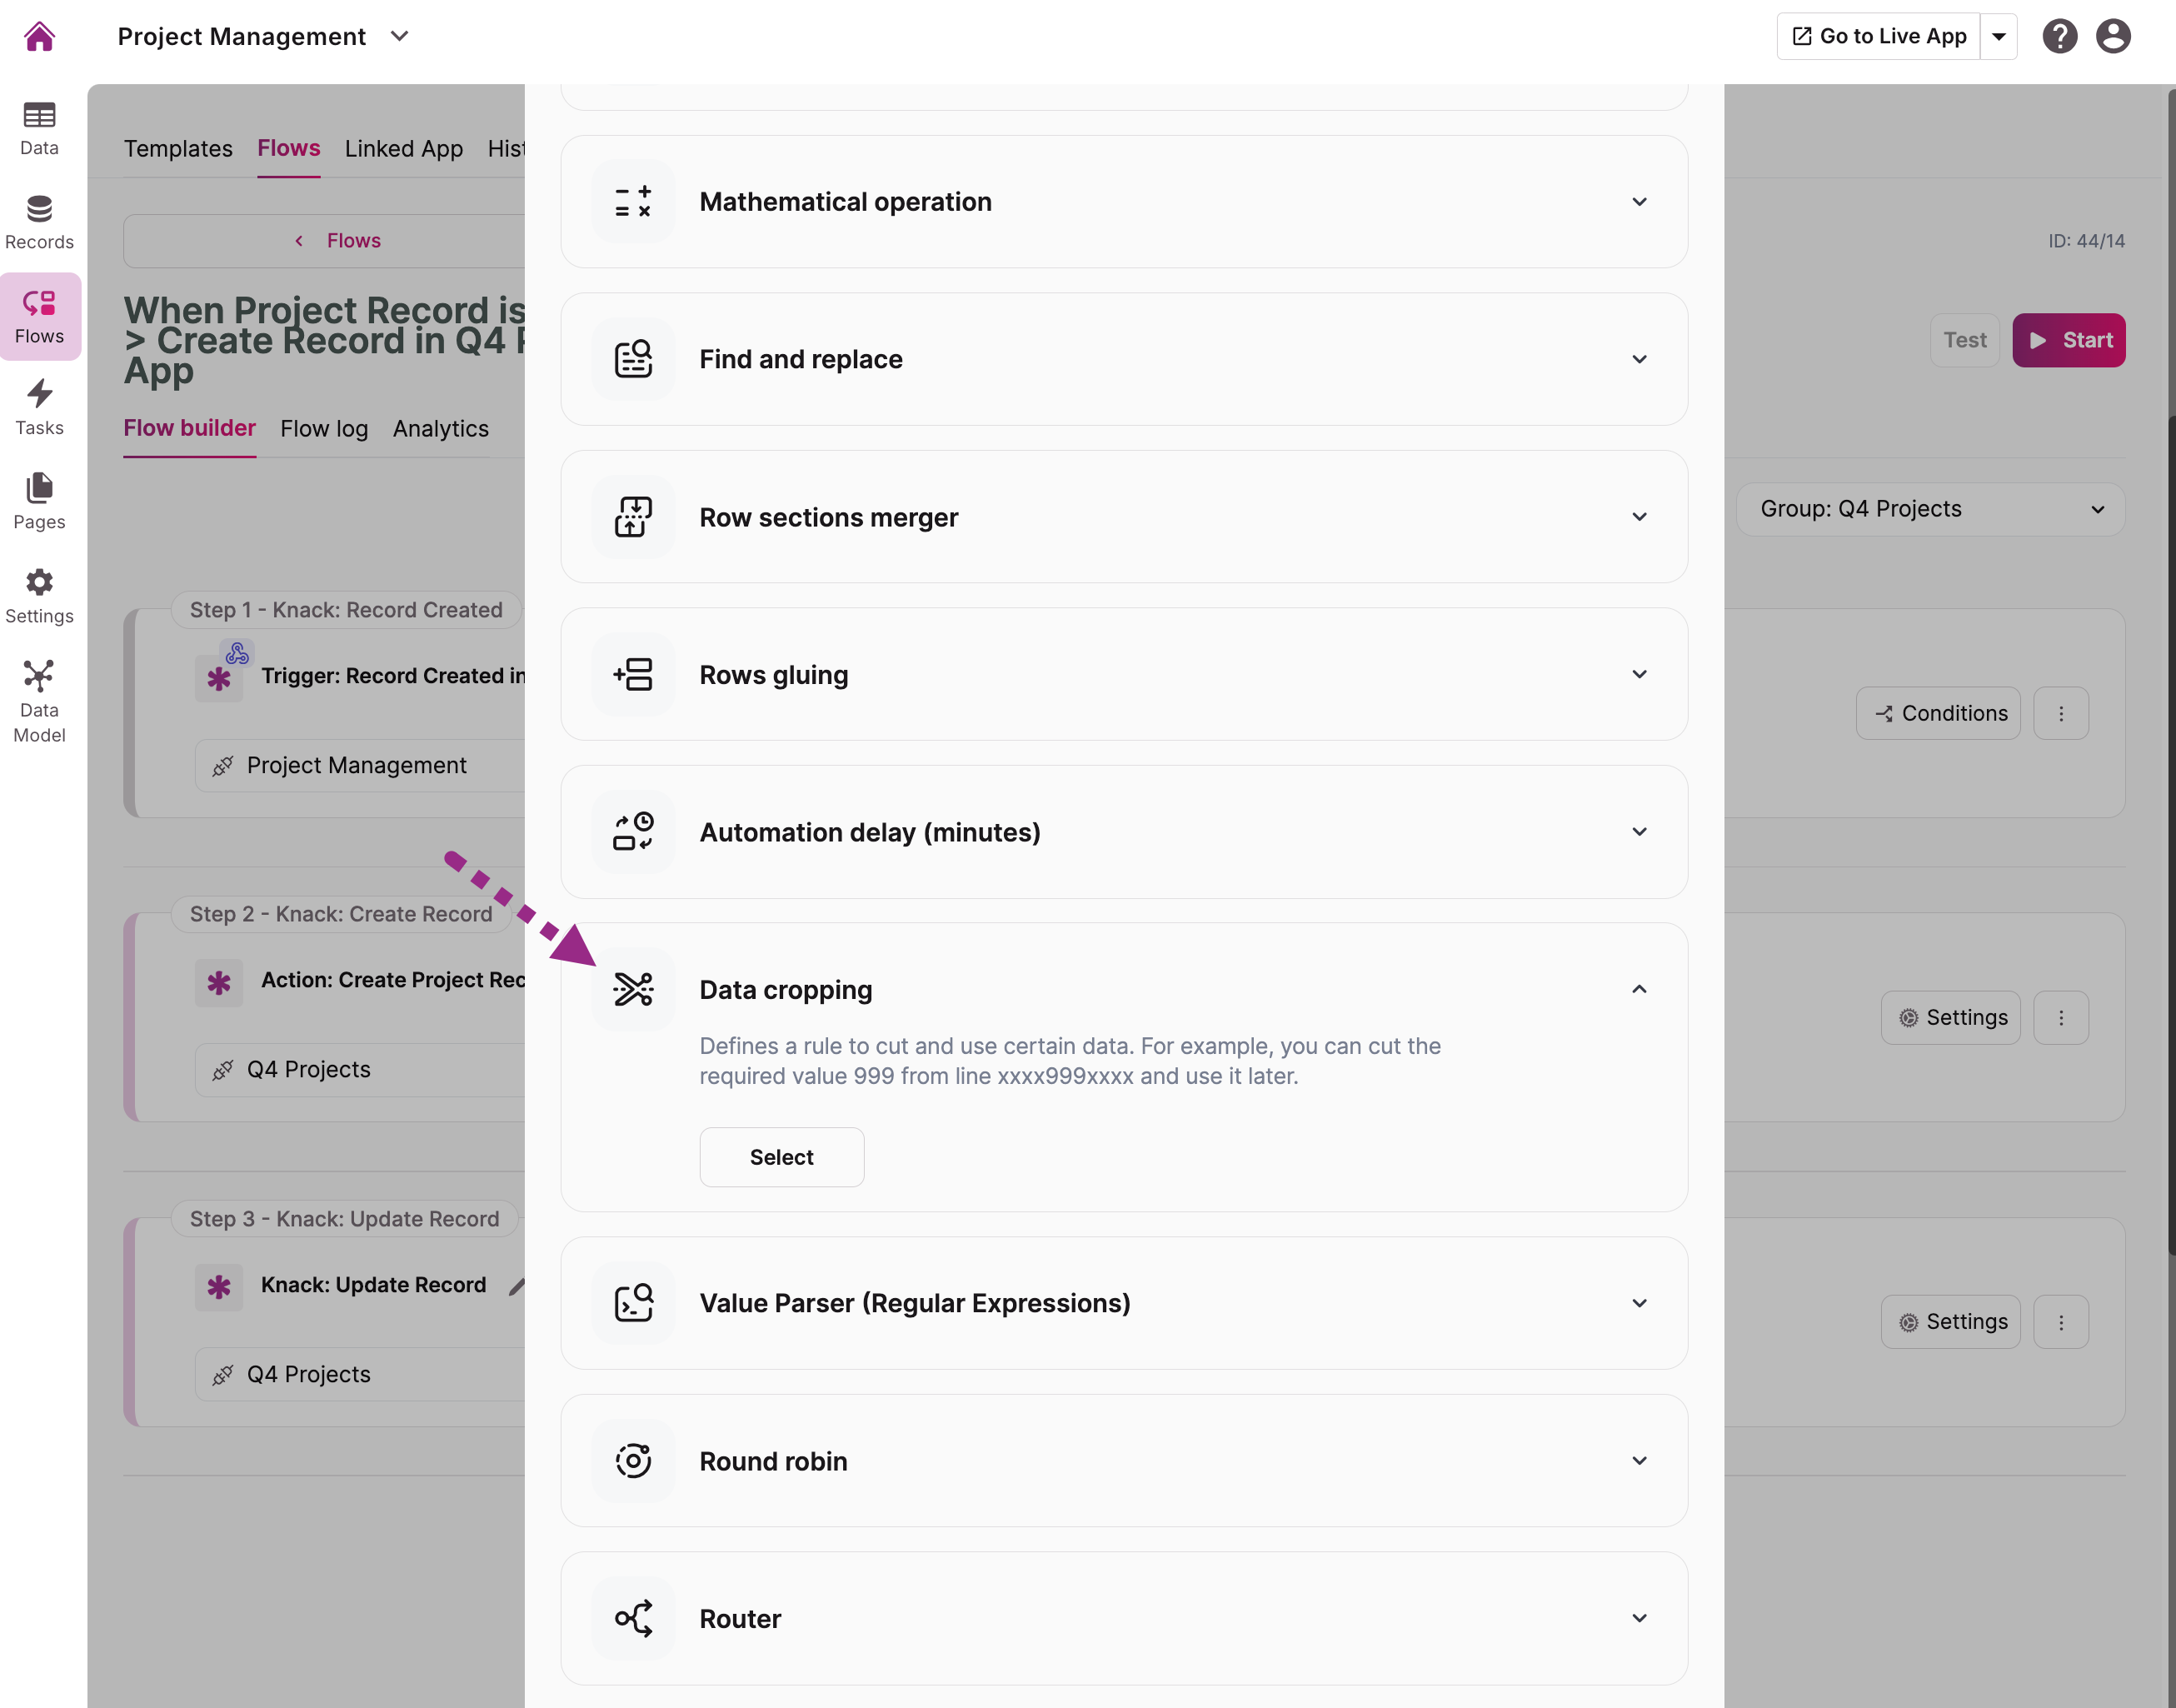Open dropdown arrow beside Go to Live App
This screenshot has height=1708, width=2176.
[1998, 37]
